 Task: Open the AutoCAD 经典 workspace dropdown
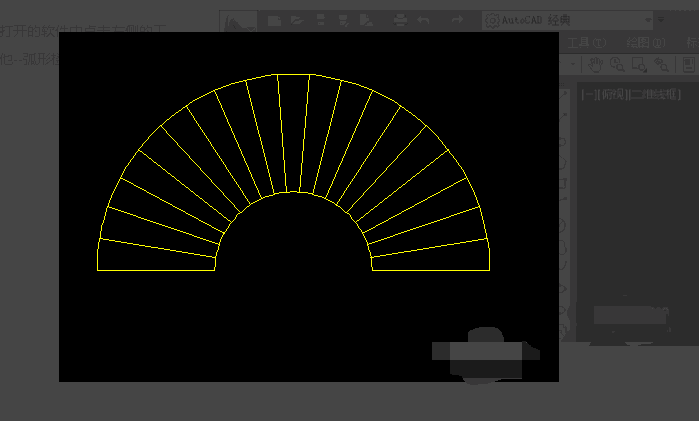point(566,20)
